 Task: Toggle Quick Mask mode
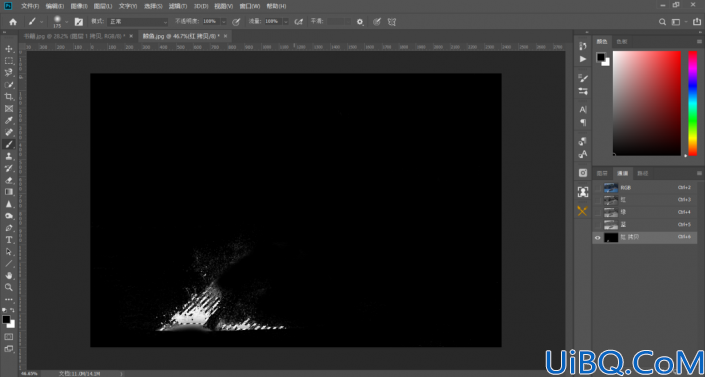point(9,337)
